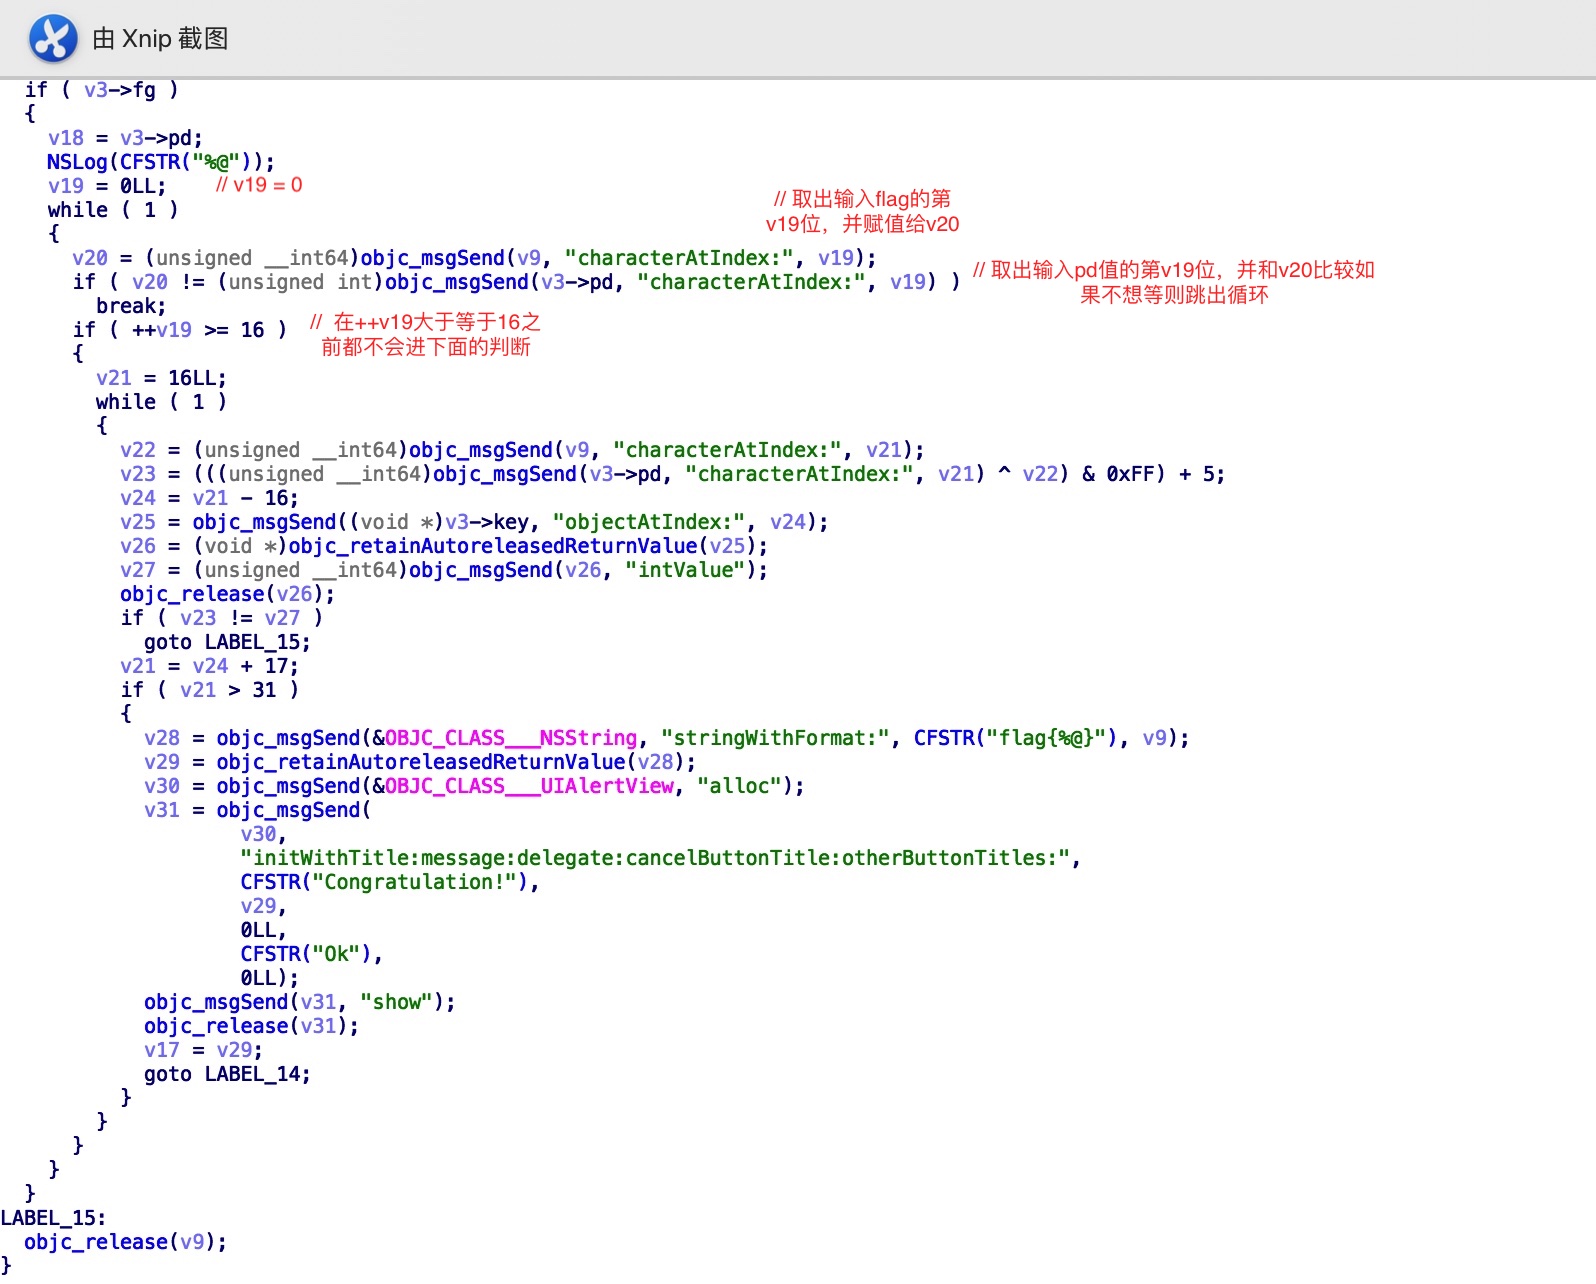
Task: Click the Xnip app icon
Action: click(53, 39)
